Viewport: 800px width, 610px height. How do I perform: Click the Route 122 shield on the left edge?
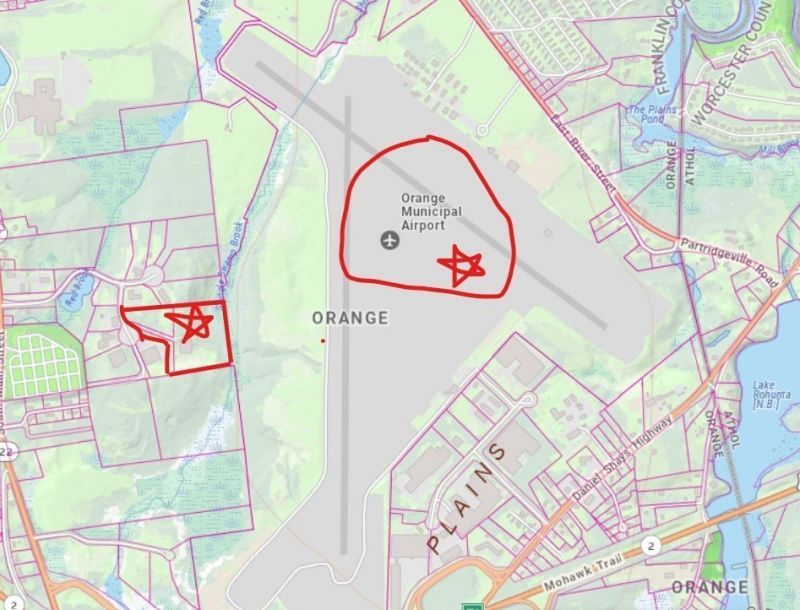coord(5,452)
